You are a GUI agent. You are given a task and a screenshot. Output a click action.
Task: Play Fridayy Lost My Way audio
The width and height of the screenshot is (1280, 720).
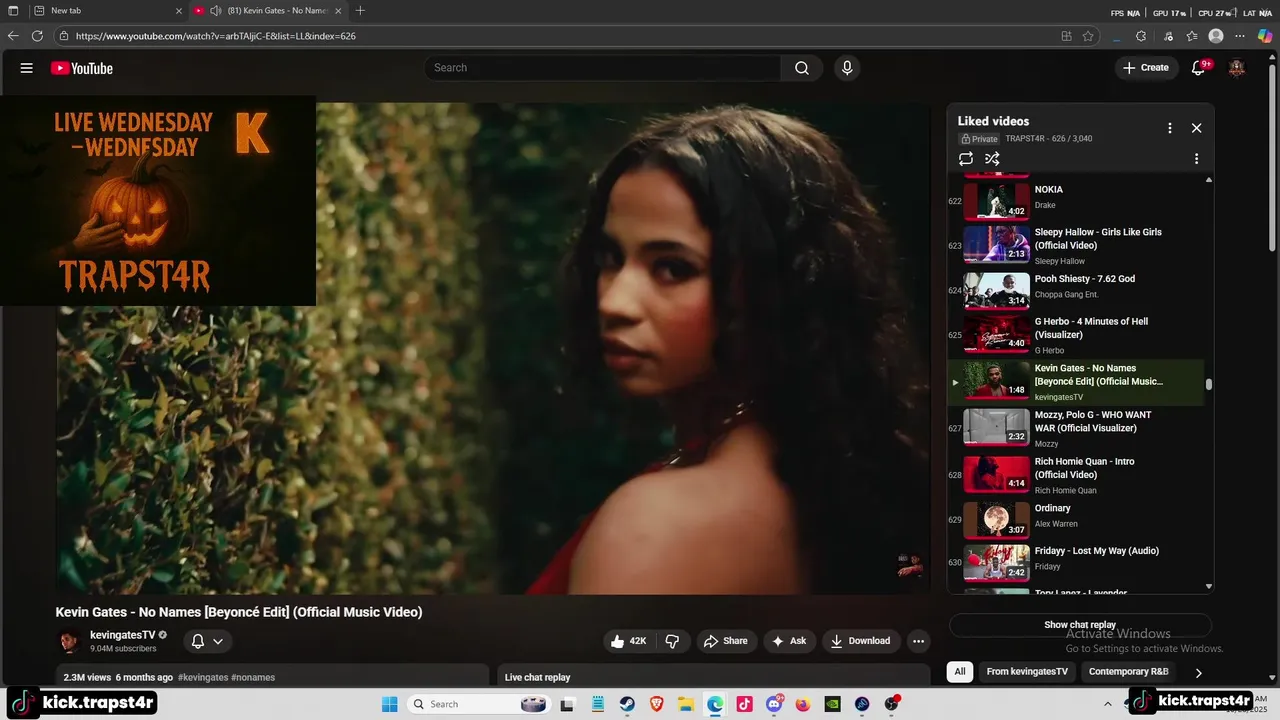(x=1075, y=562)
